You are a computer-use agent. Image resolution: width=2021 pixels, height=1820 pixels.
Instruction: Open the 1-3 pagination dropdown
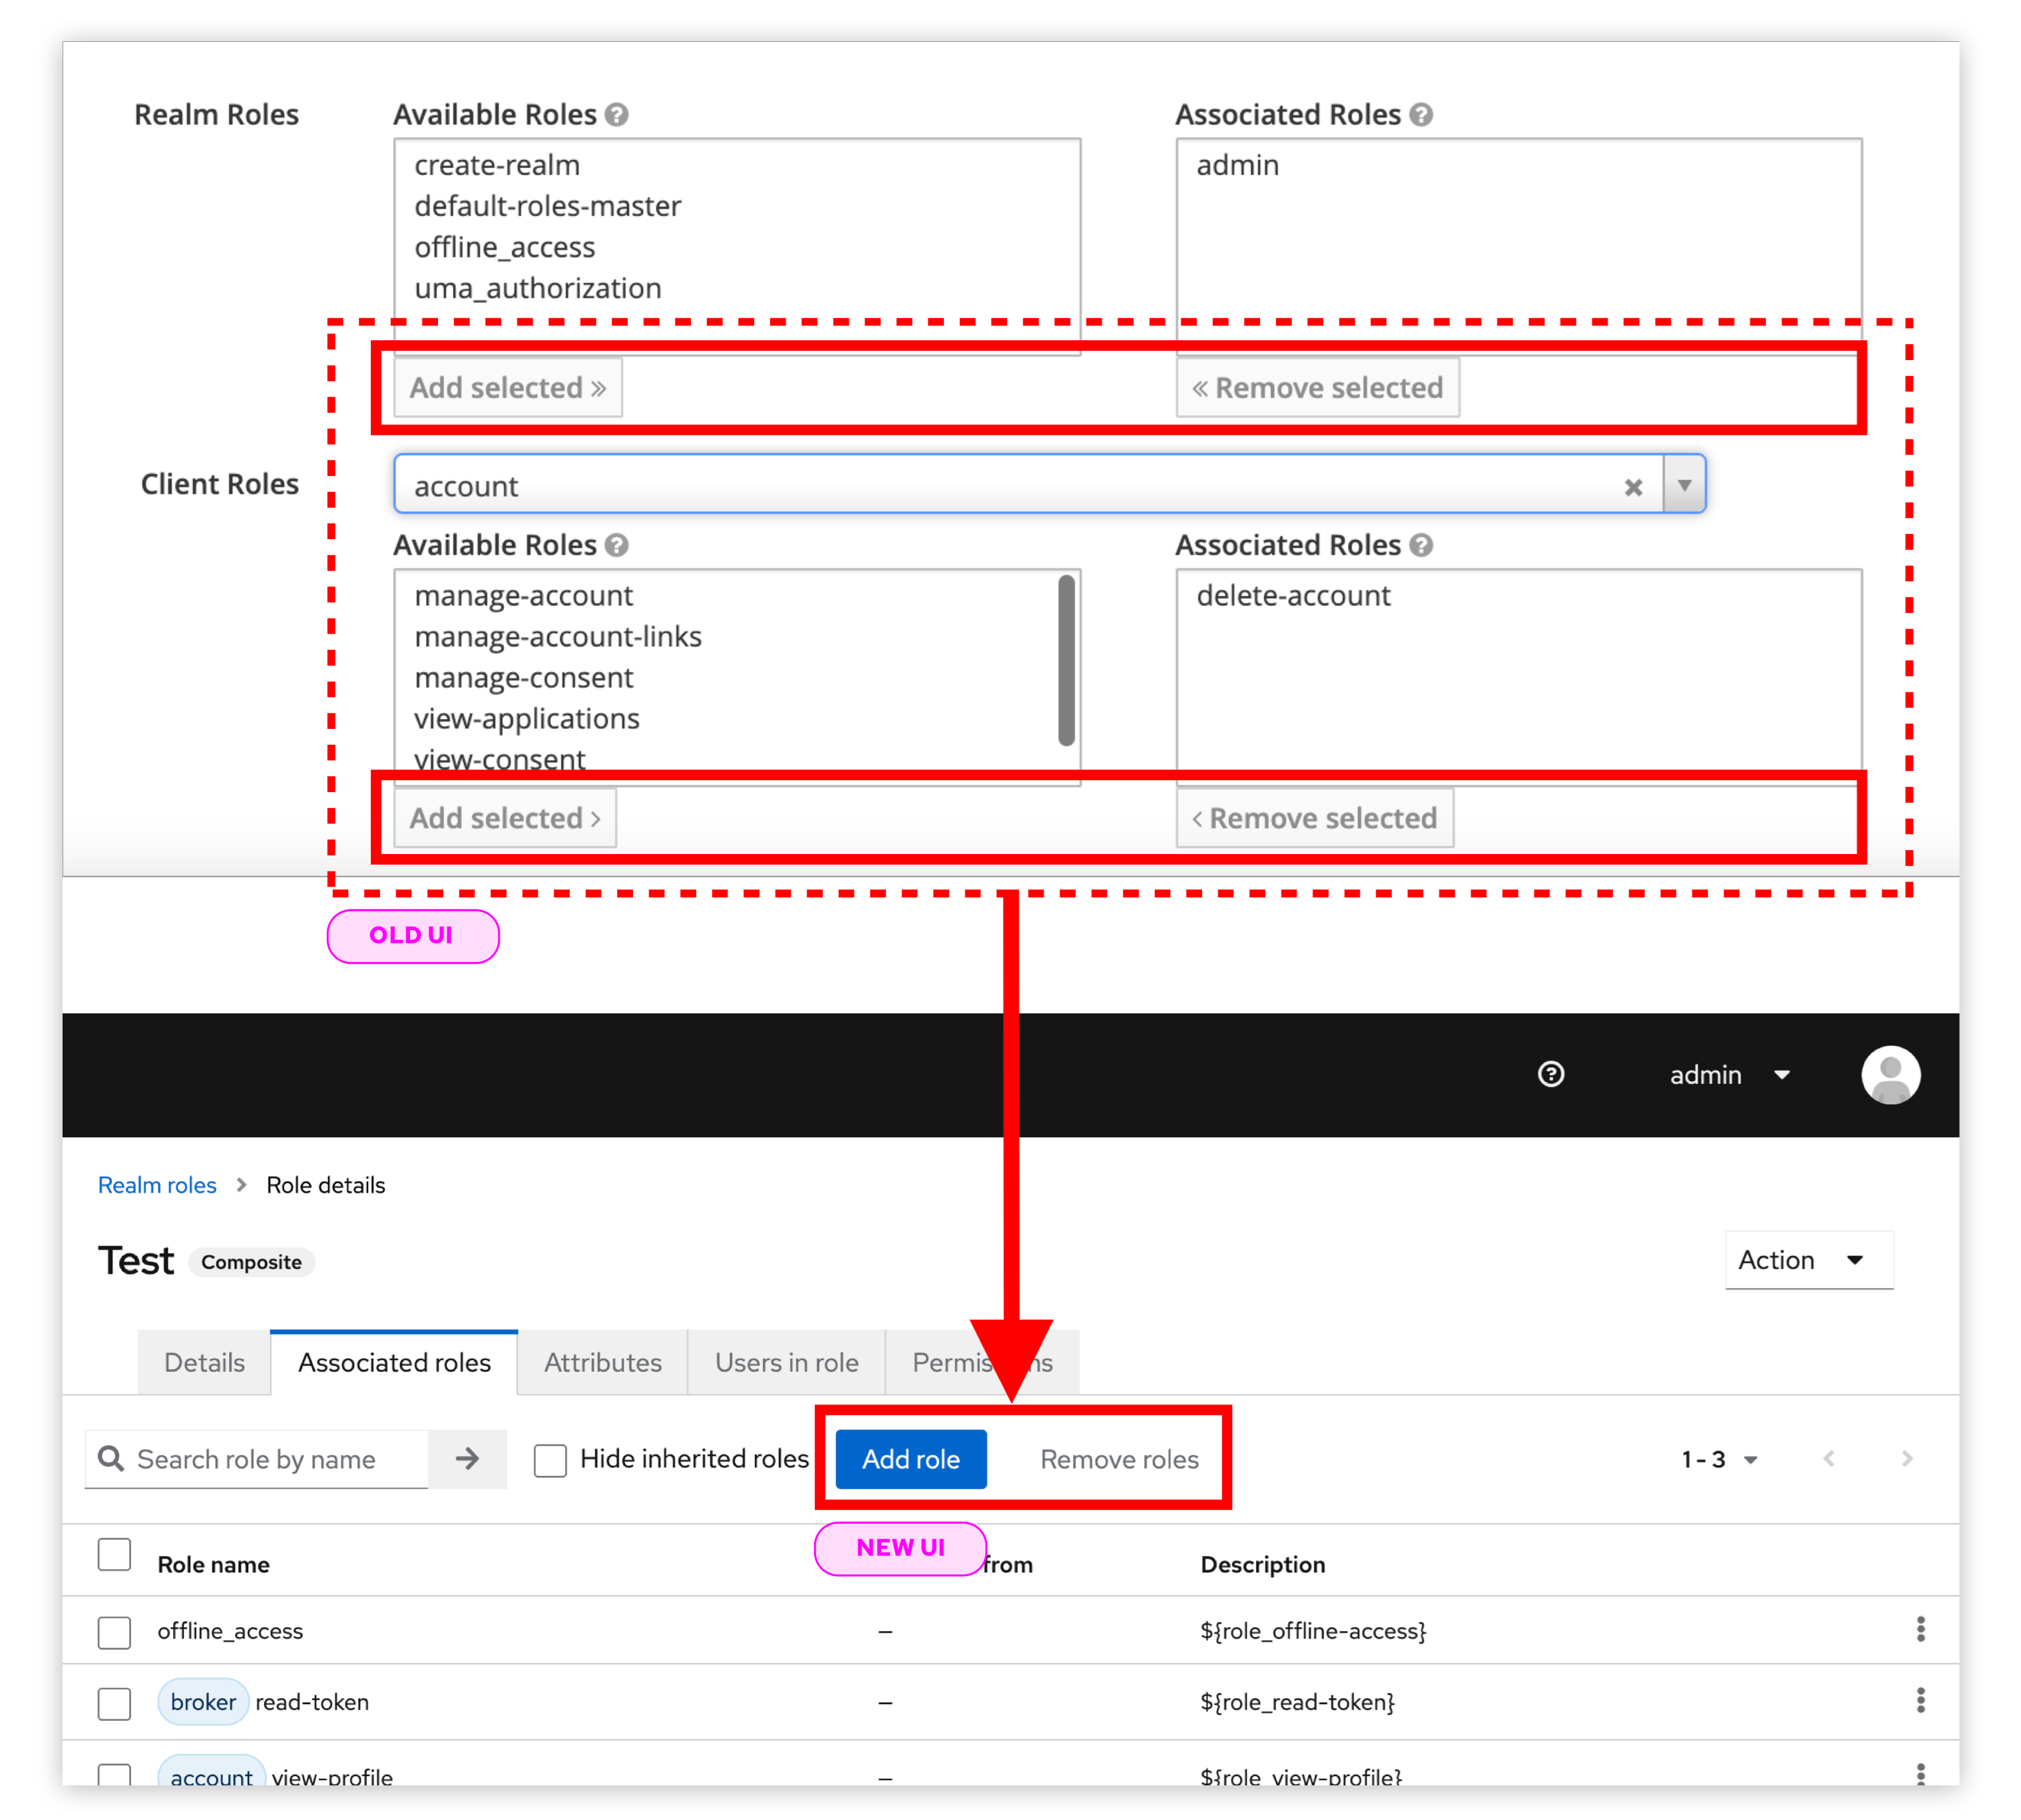pyautogui.click(x=1719, y=1460)
